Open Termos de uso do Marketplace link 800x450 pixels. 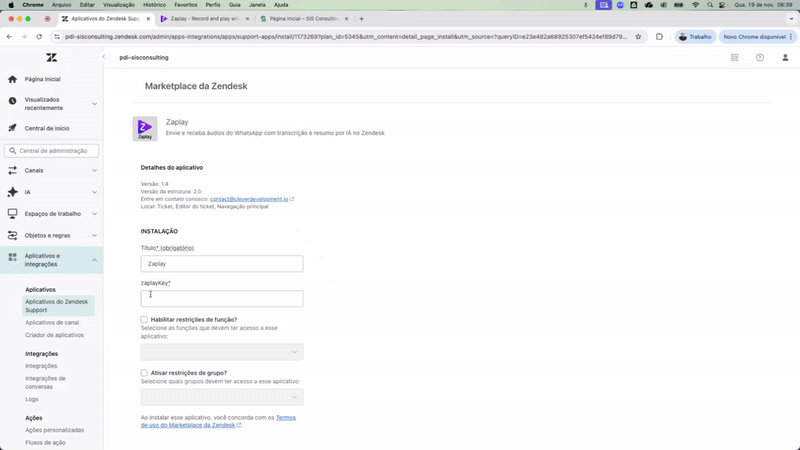[218, 421]
